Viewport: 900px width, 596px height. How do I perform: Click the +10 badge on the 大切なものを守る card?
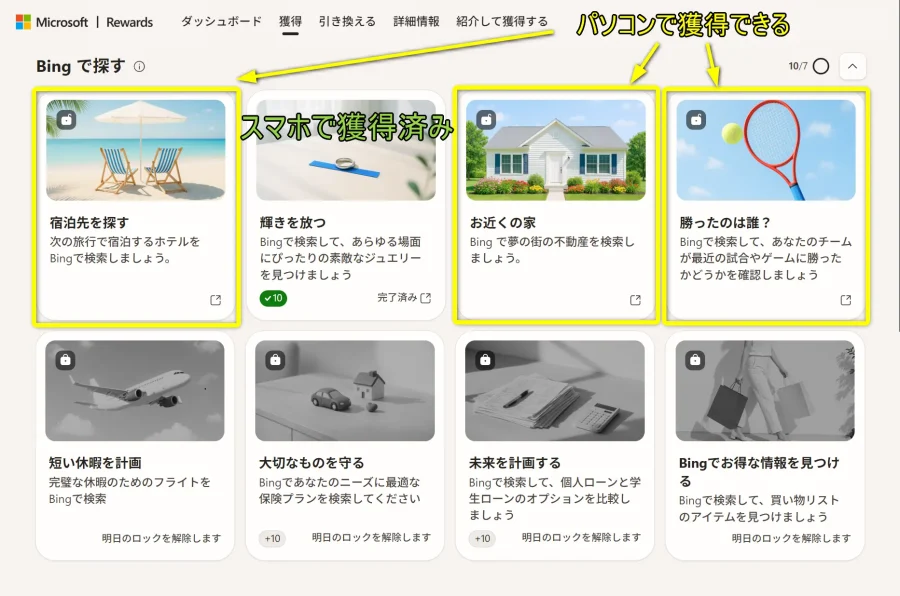click(273, 539)
